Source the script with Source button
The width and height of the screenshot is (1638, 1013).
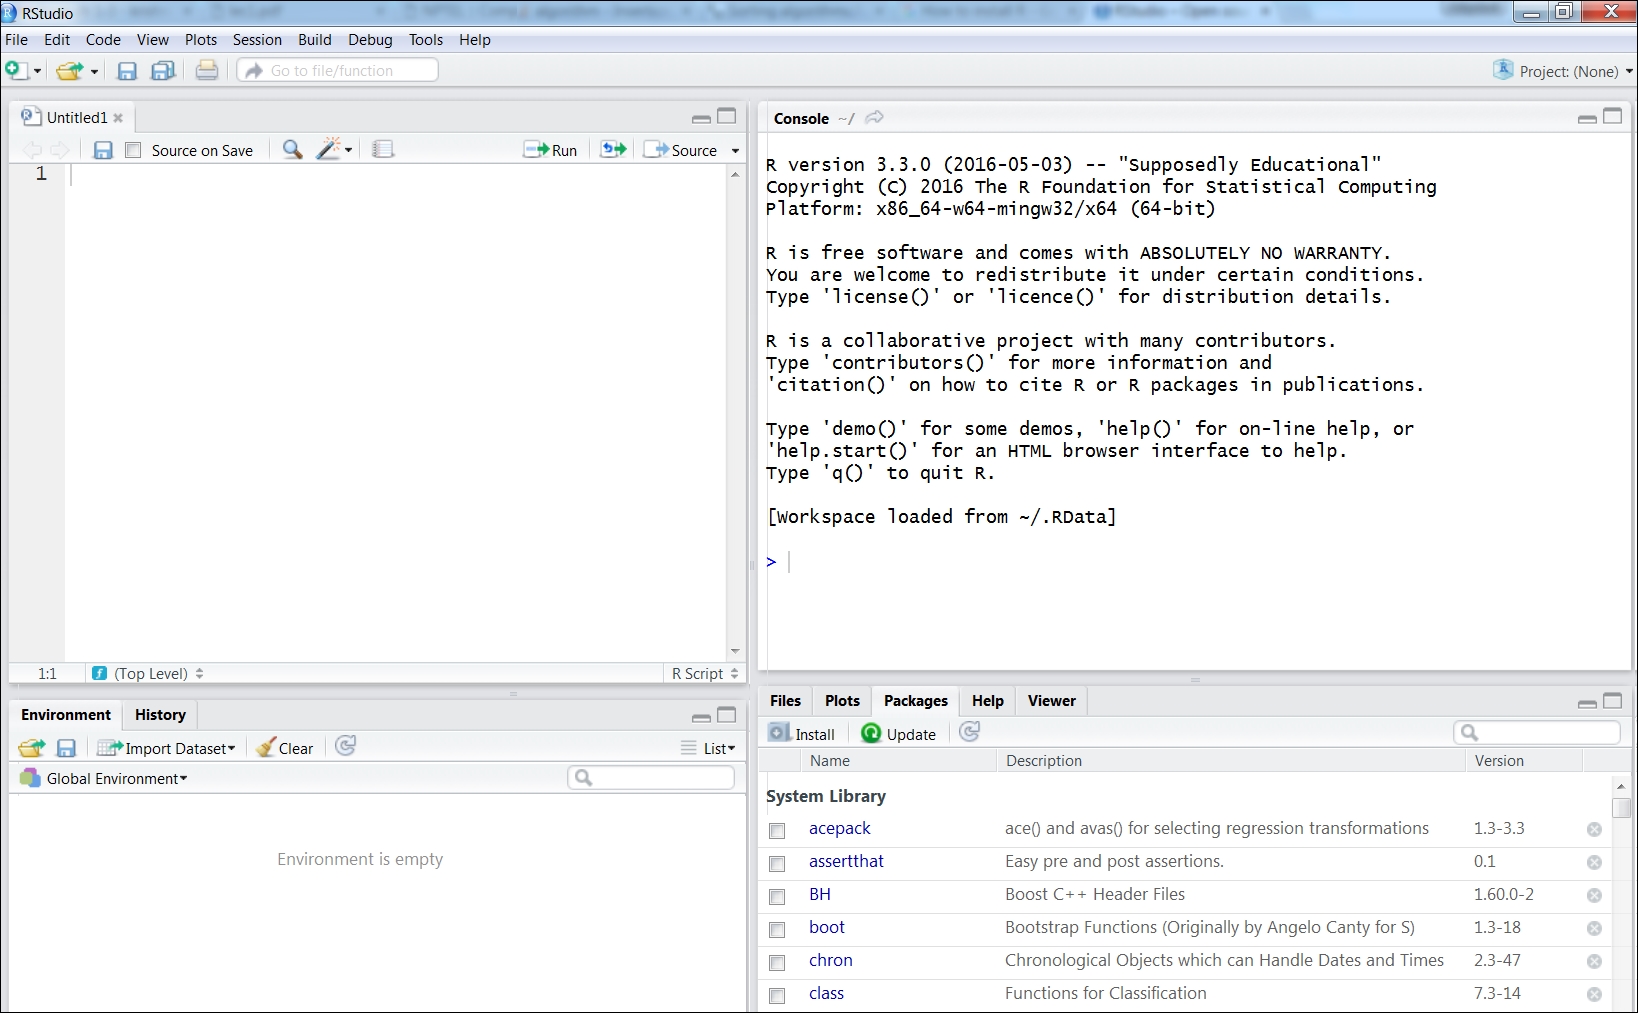[681, 150]
